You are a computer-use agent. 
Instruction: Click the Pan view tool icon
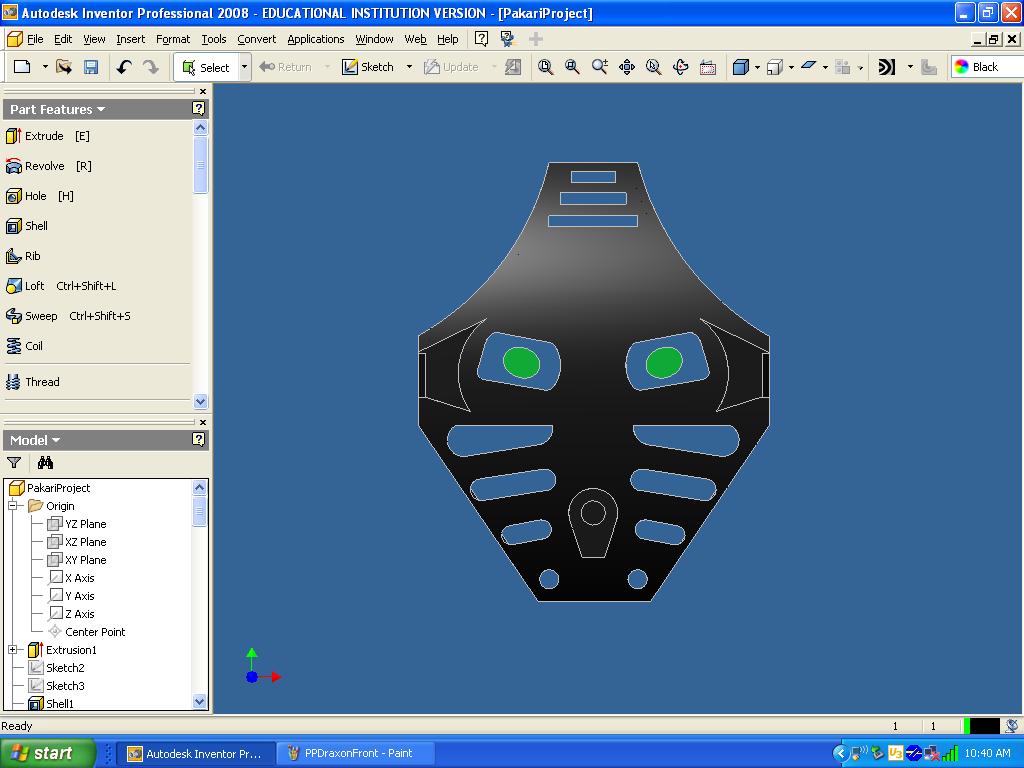pos(627,67)
